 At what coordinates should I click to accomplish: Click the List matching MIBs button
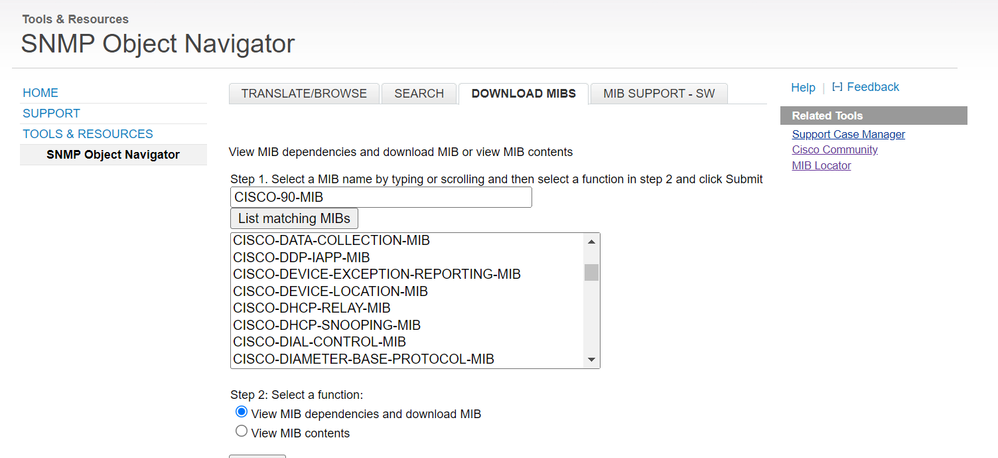pyautogui.click(x=294, y=218)
